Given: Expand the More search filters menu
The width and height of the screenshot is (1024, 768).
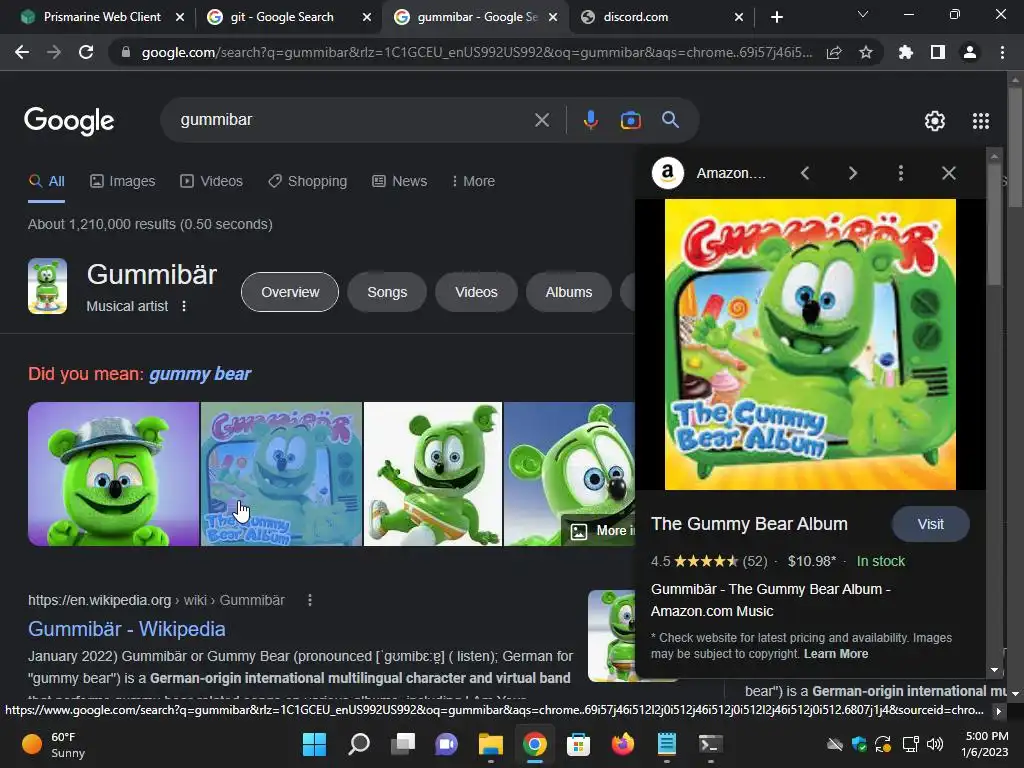Looking at the screenshot, I should pos(473,181).
